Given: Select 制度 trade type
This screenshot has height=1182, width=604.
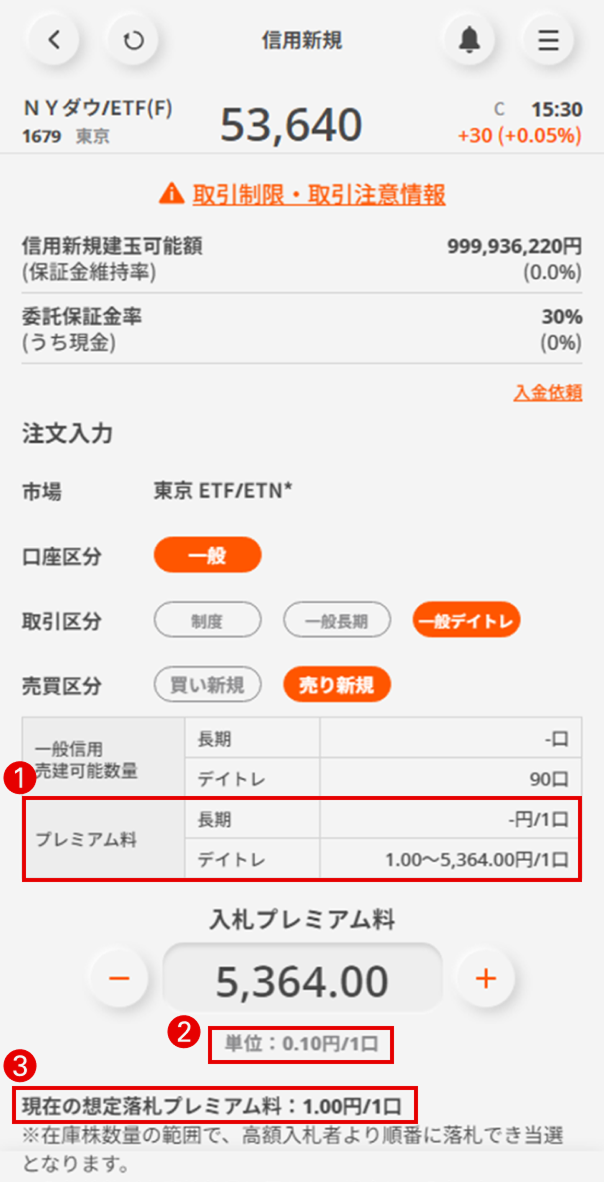Looking at the screenshot, I should (x=207, y=621).
